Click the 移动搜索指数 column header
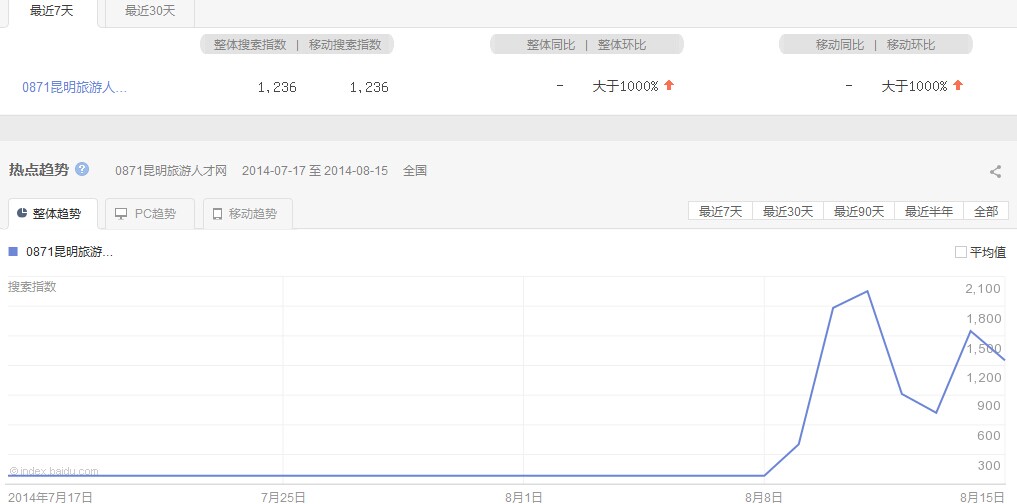 (x=345, y=45)
